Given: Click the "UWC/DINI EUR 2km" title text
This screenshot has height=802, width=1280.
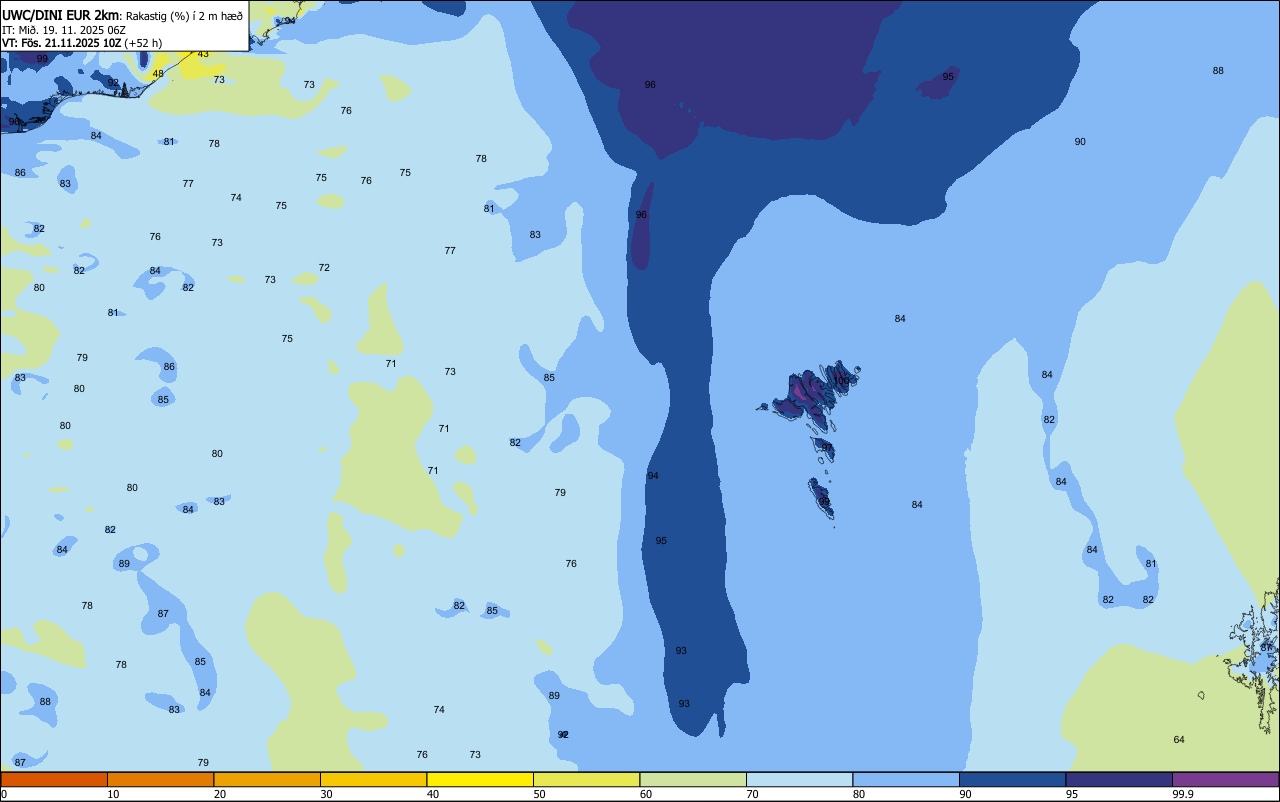Looking at the screenshot, I should coord(61,15).
